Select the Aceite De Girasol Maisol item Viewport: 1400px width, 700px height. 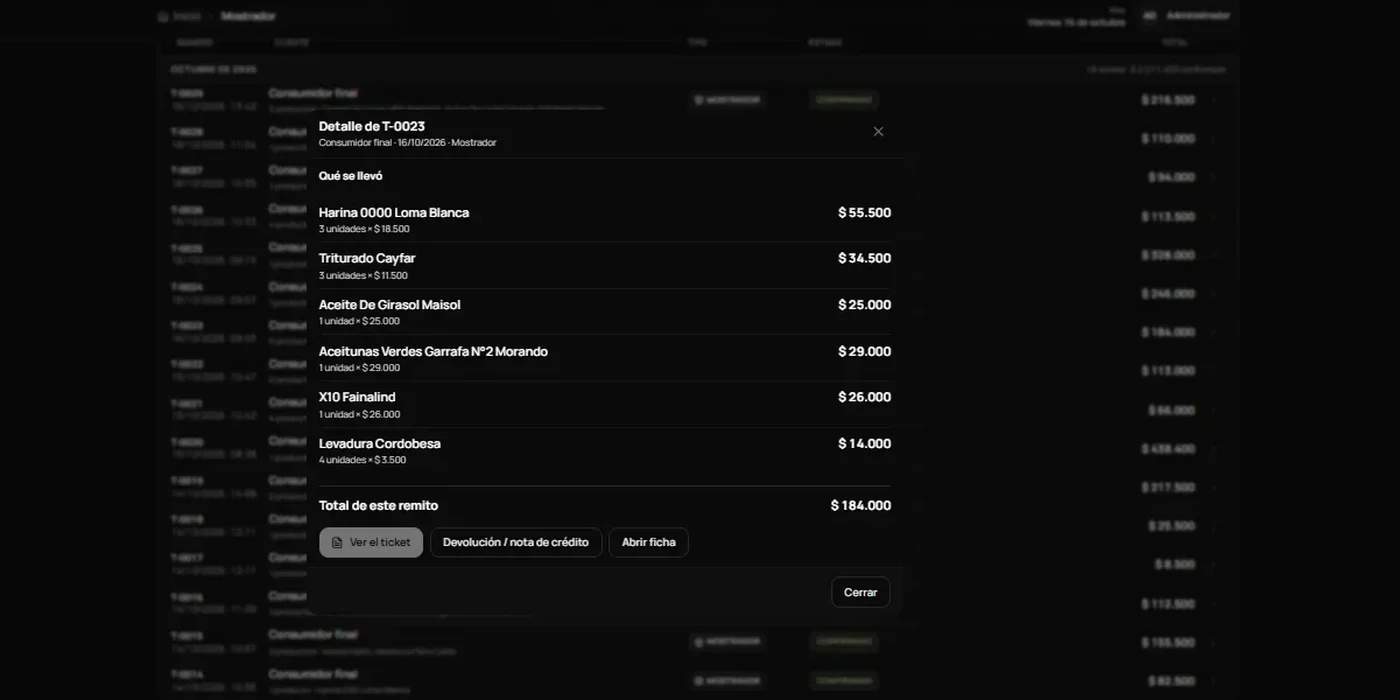(390, 304)
